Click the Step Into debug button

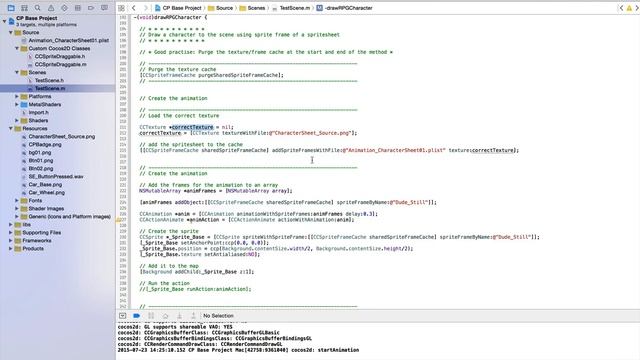(179, 316)
